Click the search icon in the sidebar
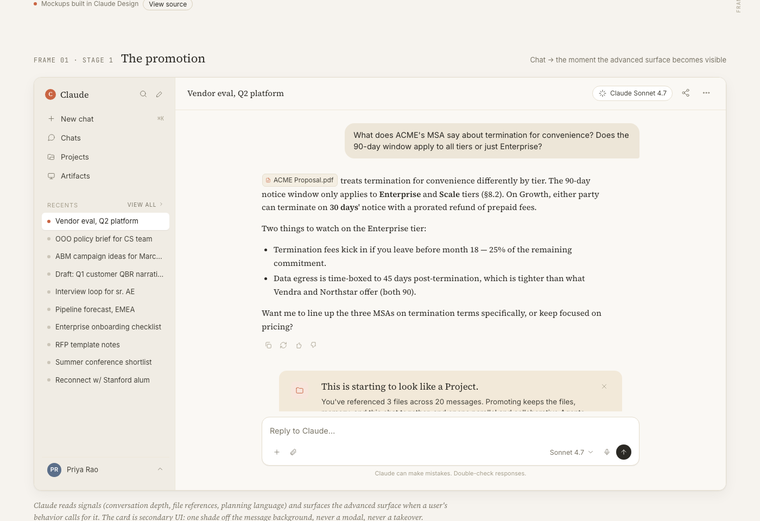 tap(143, 94)
